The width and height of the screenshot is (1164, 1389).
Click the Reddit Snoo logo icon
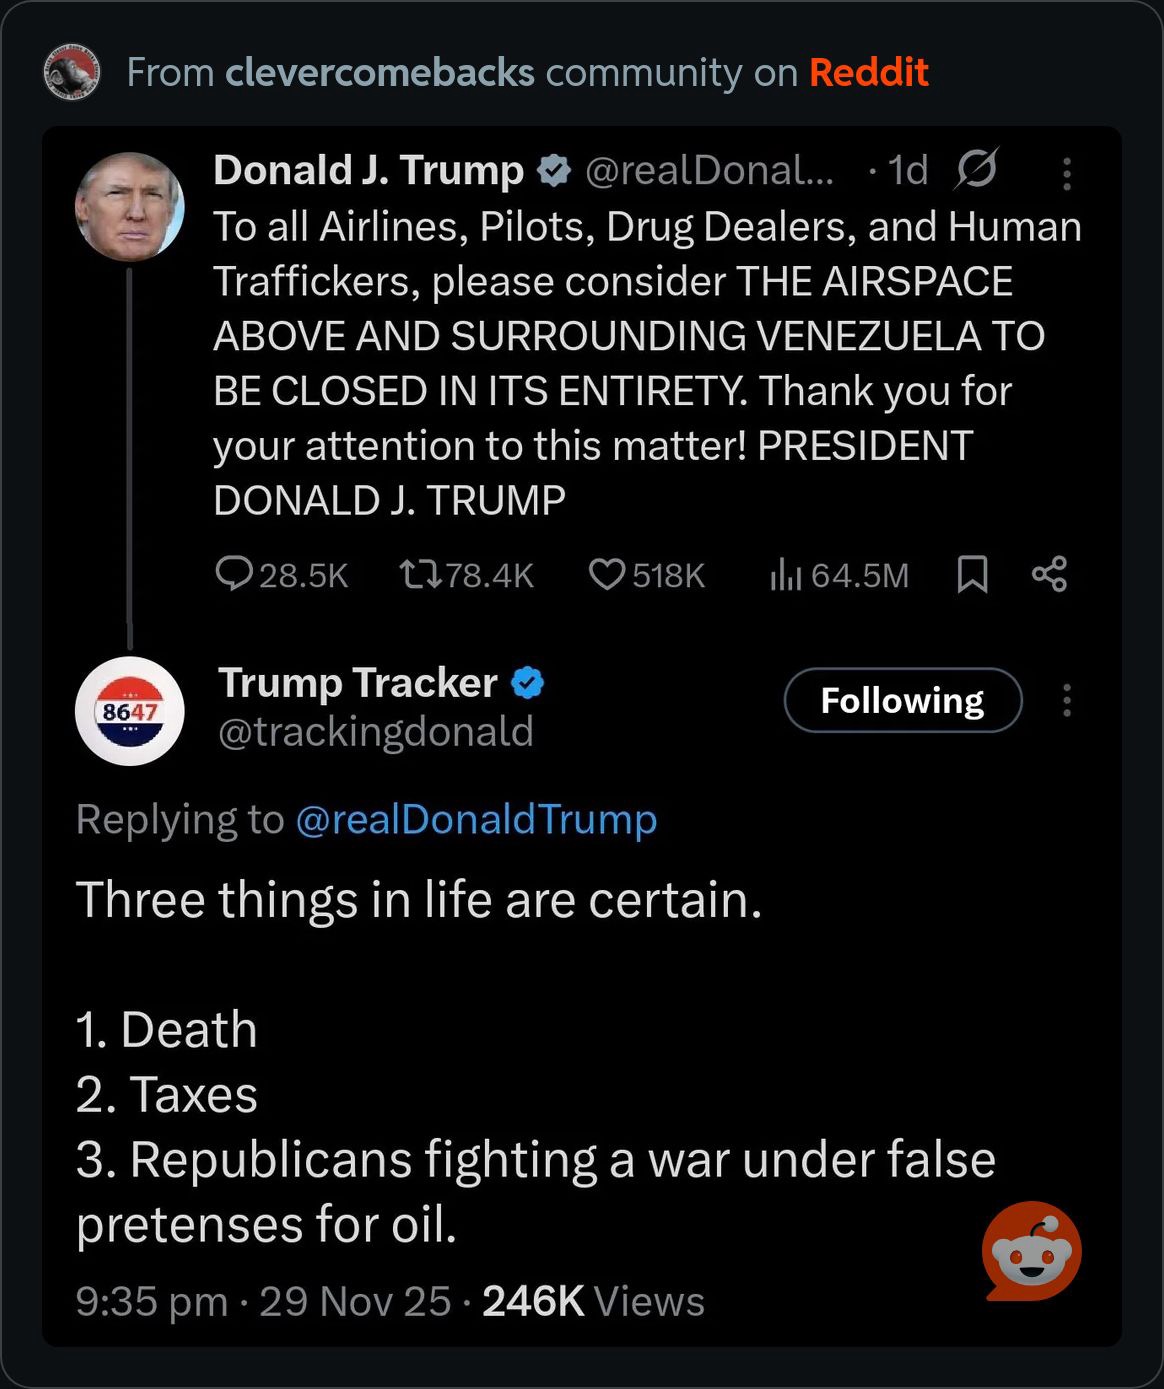point(1032,1251)
